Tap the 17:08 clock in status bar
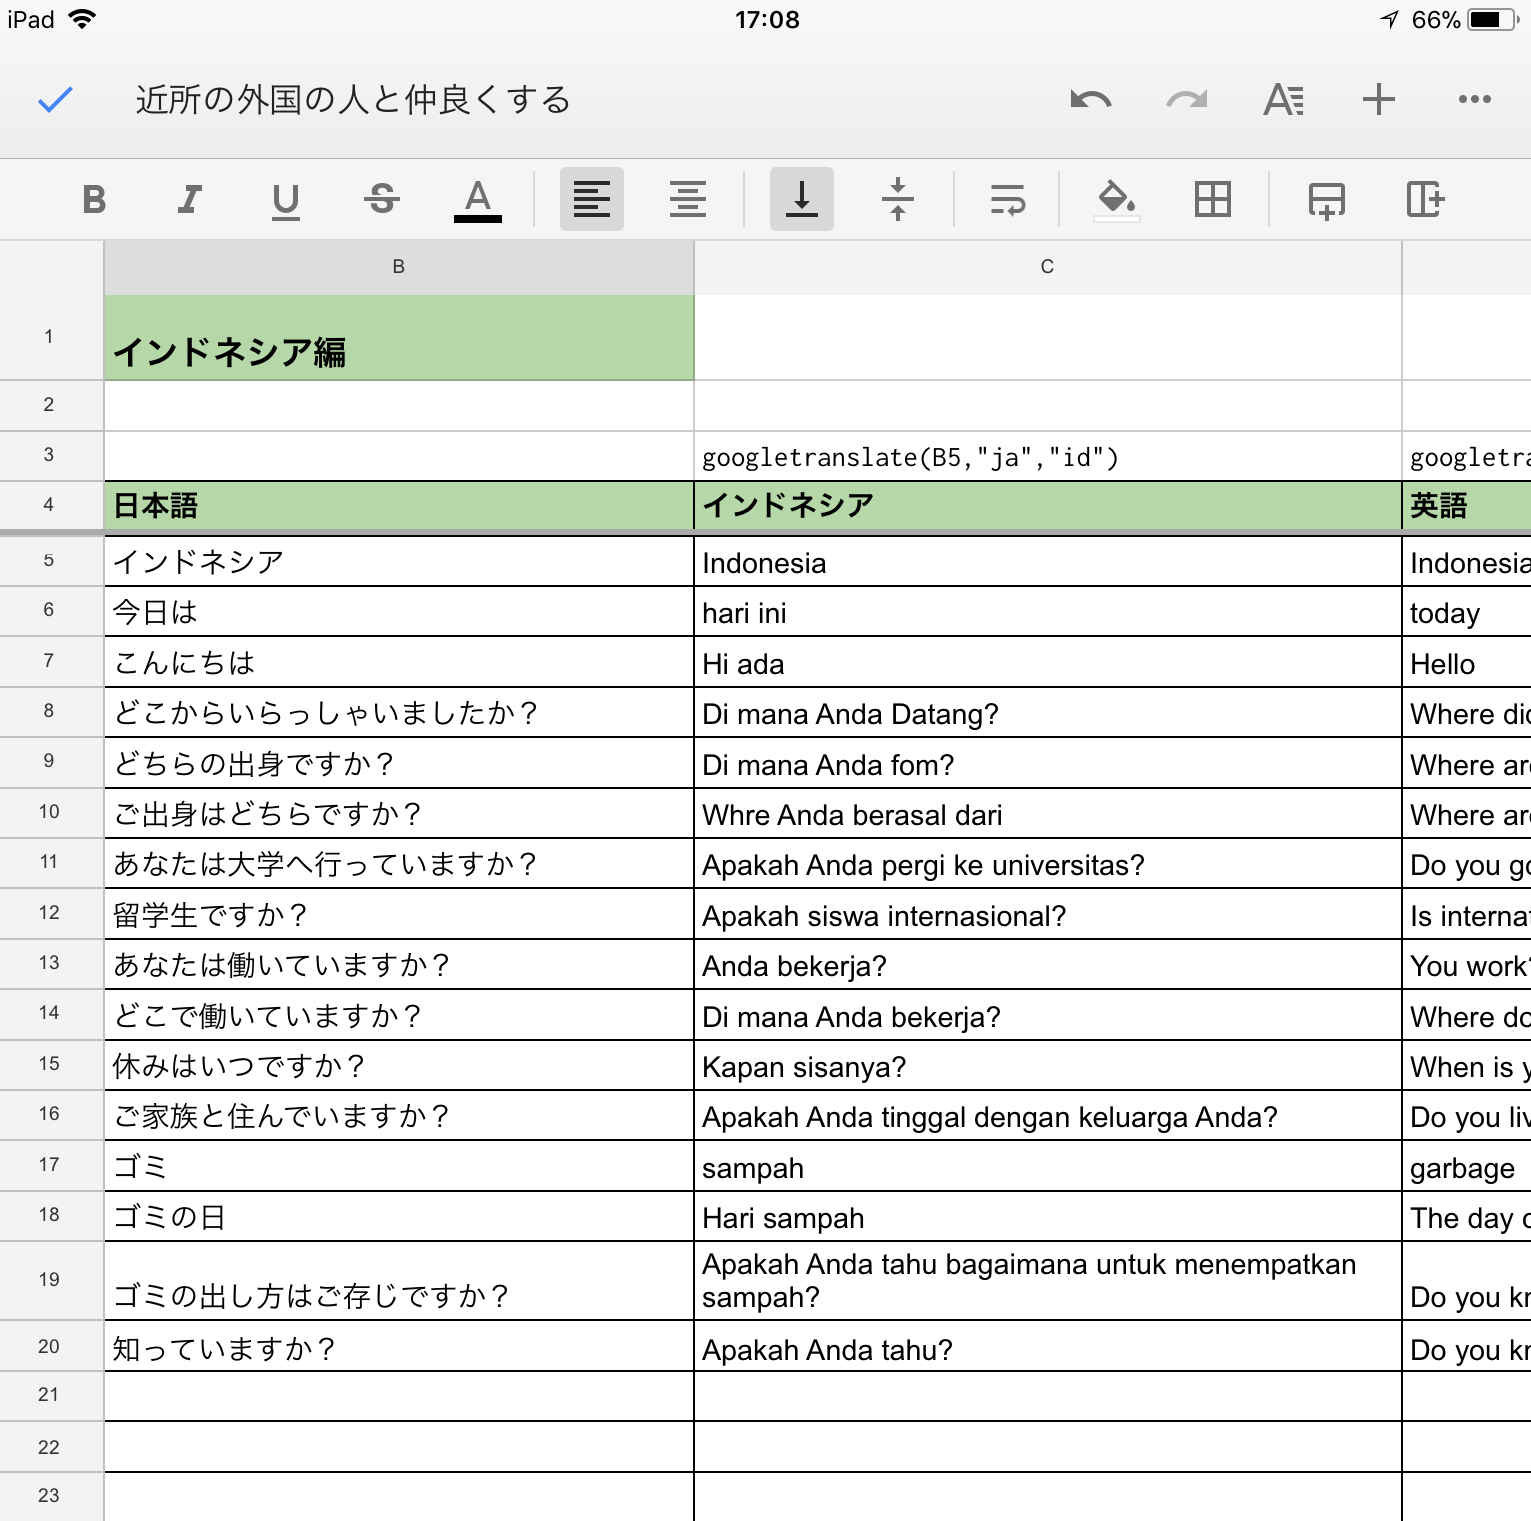 (x=767, y=20)
